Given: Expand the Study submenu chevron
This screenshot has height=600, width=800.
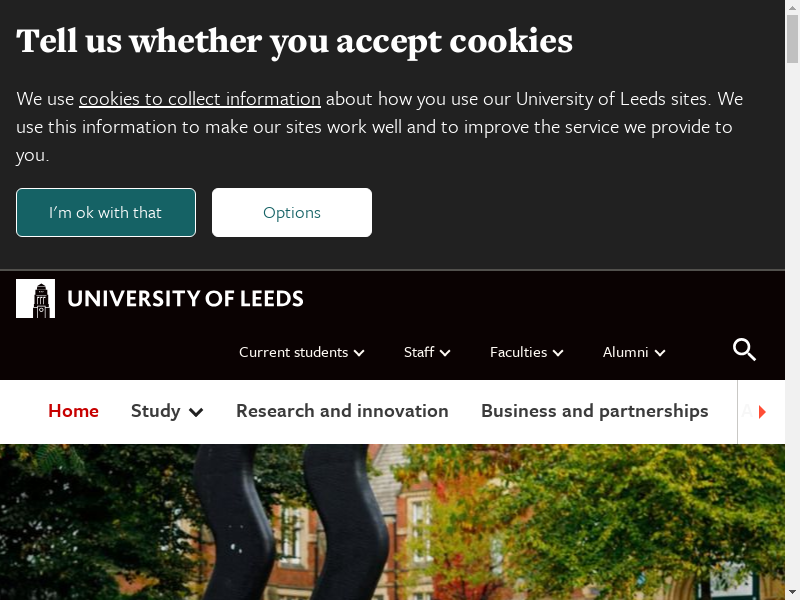Looking at the screenshot, I should (196, 412).
